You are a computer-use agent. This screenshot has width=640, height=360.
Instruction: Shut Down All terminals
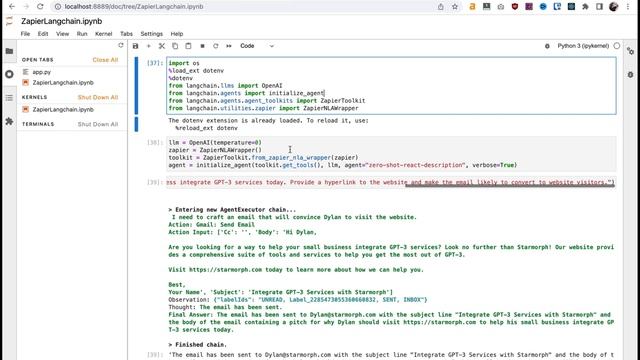click(98, 124)
